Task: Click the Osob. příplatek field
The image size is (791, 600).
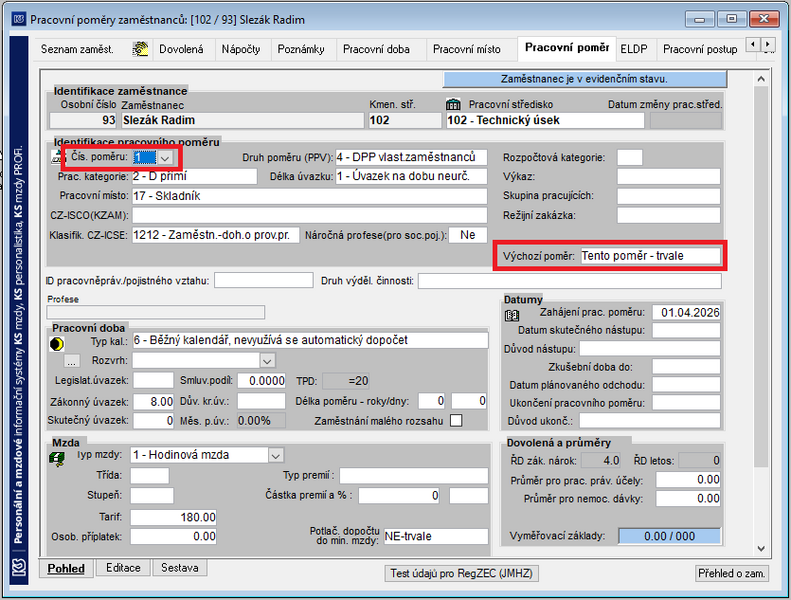Action: pyautogui.click(x=174, y=536)
